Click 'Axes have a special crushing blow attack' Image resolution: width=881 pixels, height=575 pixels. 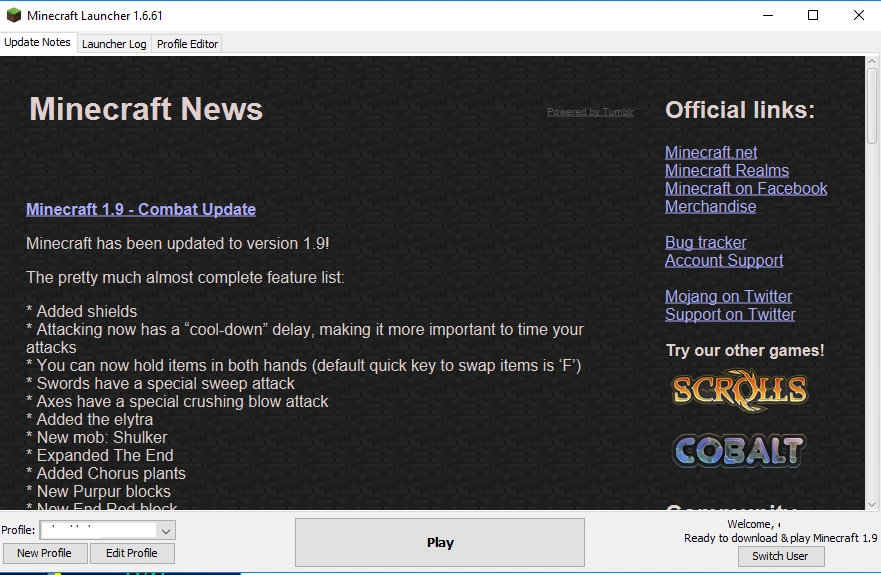tap(177, 401)
